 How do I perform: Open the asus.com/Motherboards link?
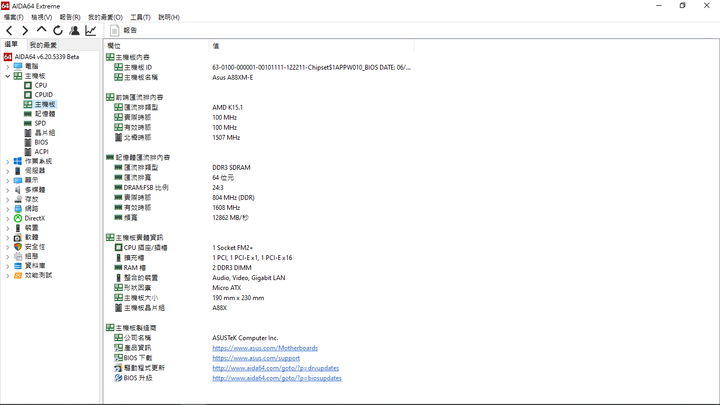click(x=265, y=348)
